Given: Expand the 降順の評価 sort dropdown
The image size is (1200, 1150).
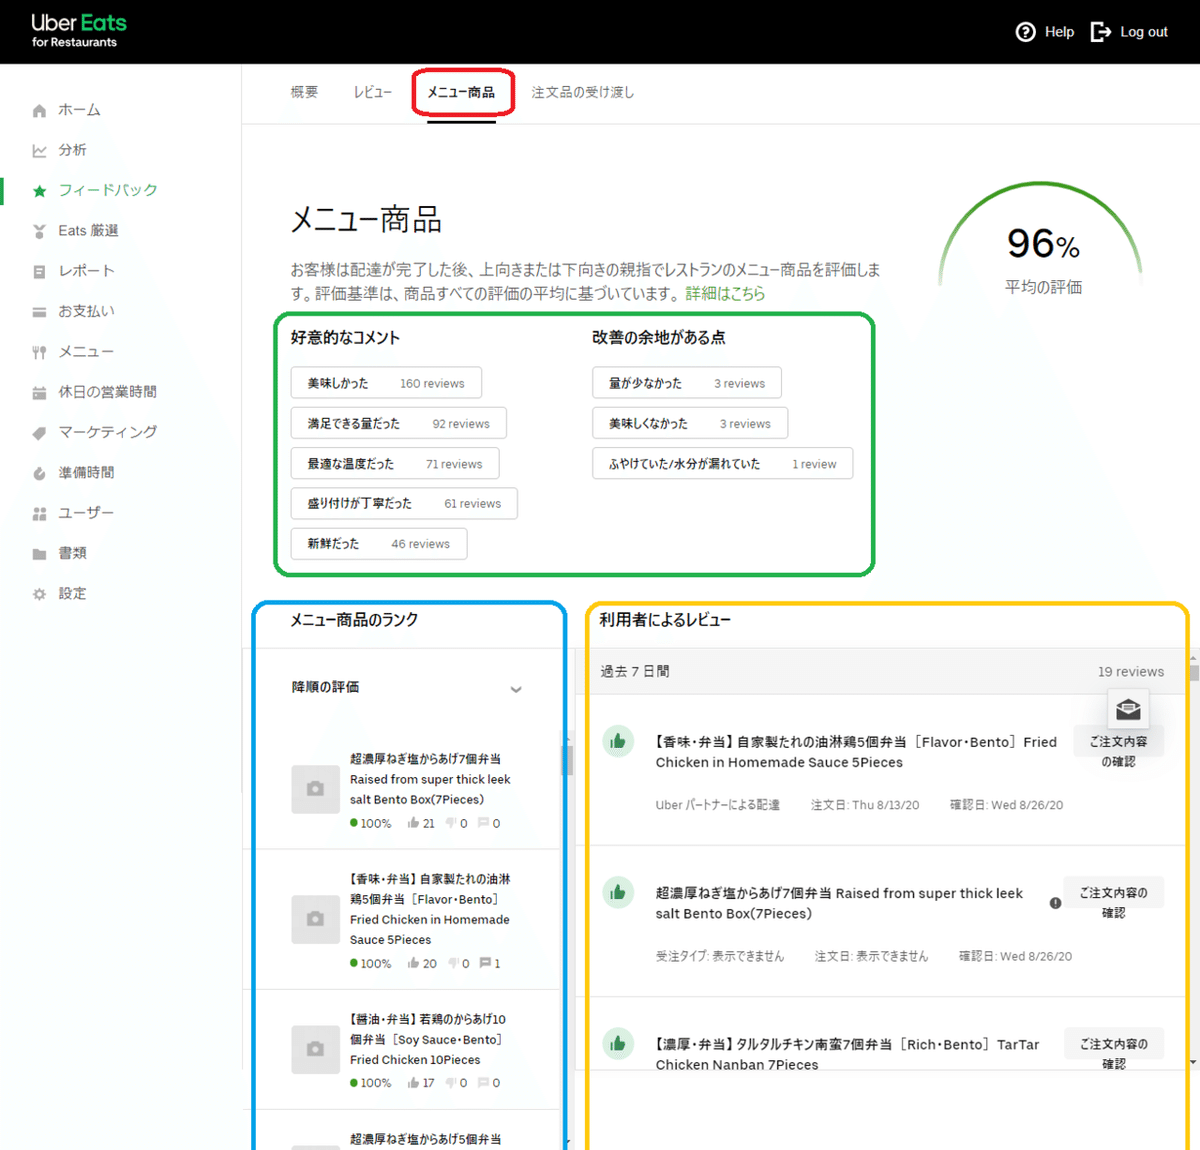Looking at the screenshot, I should (516, 689).
